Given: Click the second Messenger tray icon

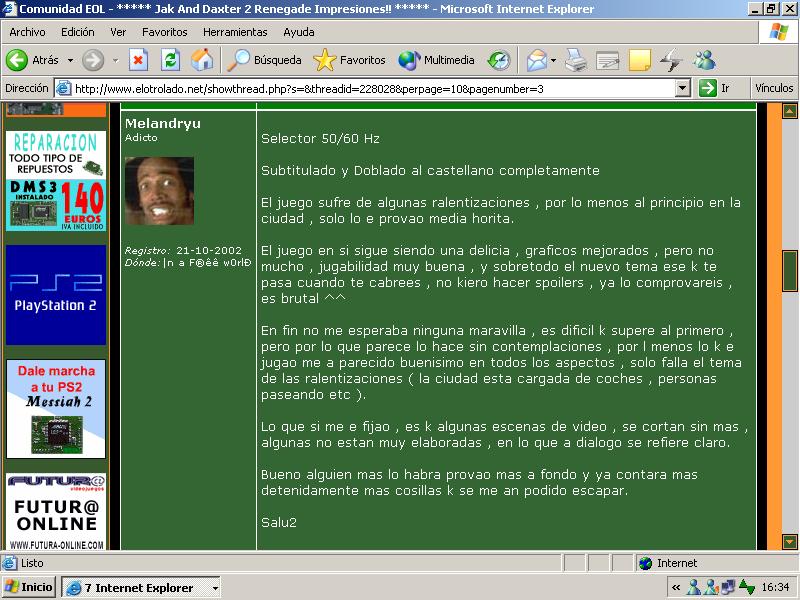Looking at the screenshot, I should [711, 588].
